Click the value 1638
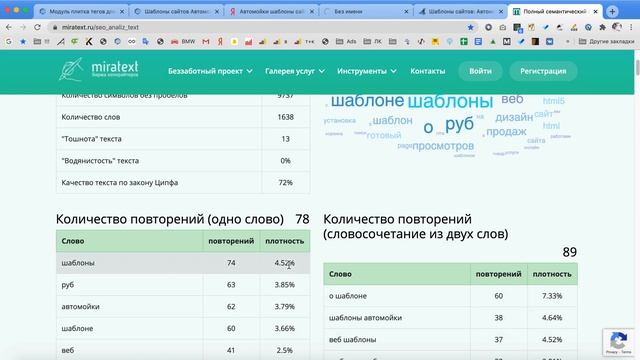Screen dimensions: 640x360 click(x=285, y=117)
